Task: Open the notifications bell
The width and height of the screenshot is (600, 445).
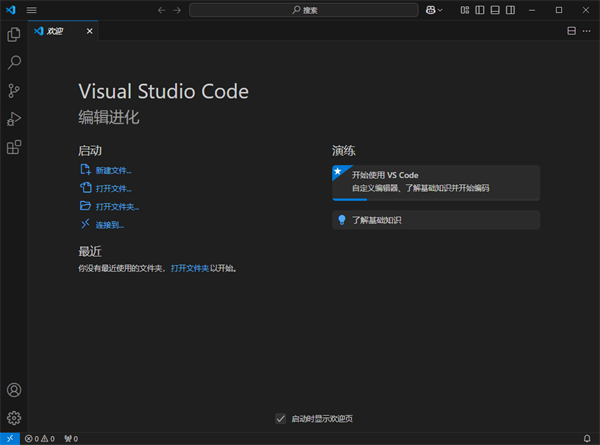Action: pos(587,438)
